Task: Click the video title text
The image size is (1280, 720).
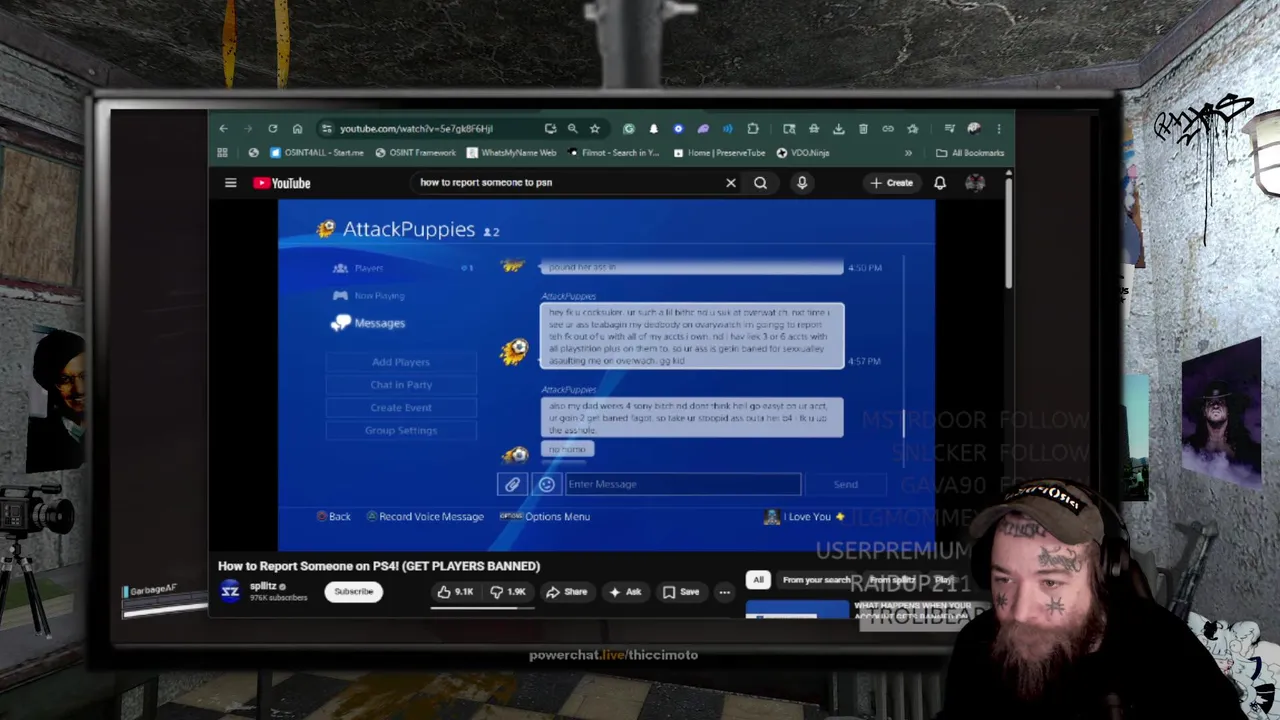Action: click(379, 566)
